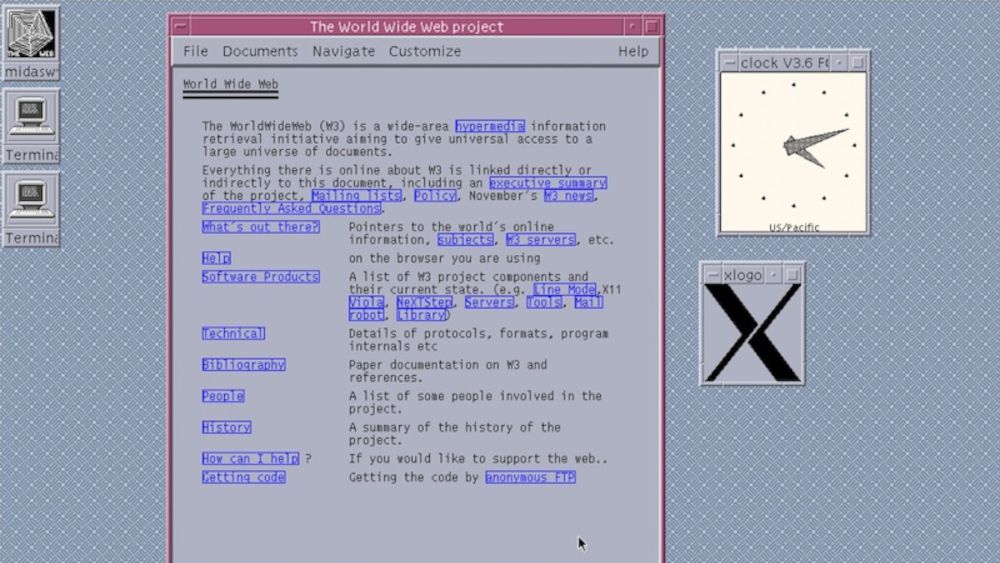
Task: Click the What's out there? link
Action: pyautogui.click(x=261, y=227)
